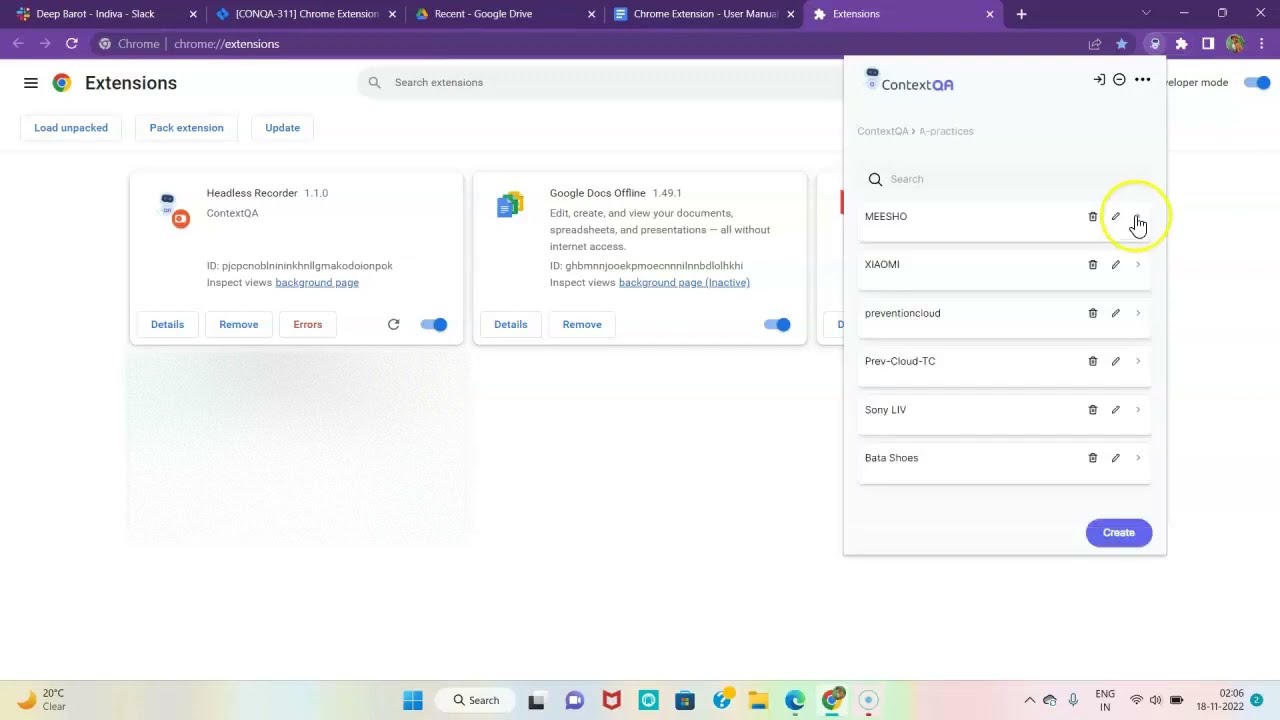
Task: Delete the Sony LIV entry trash icon
Action: [x=1092, y=410]
